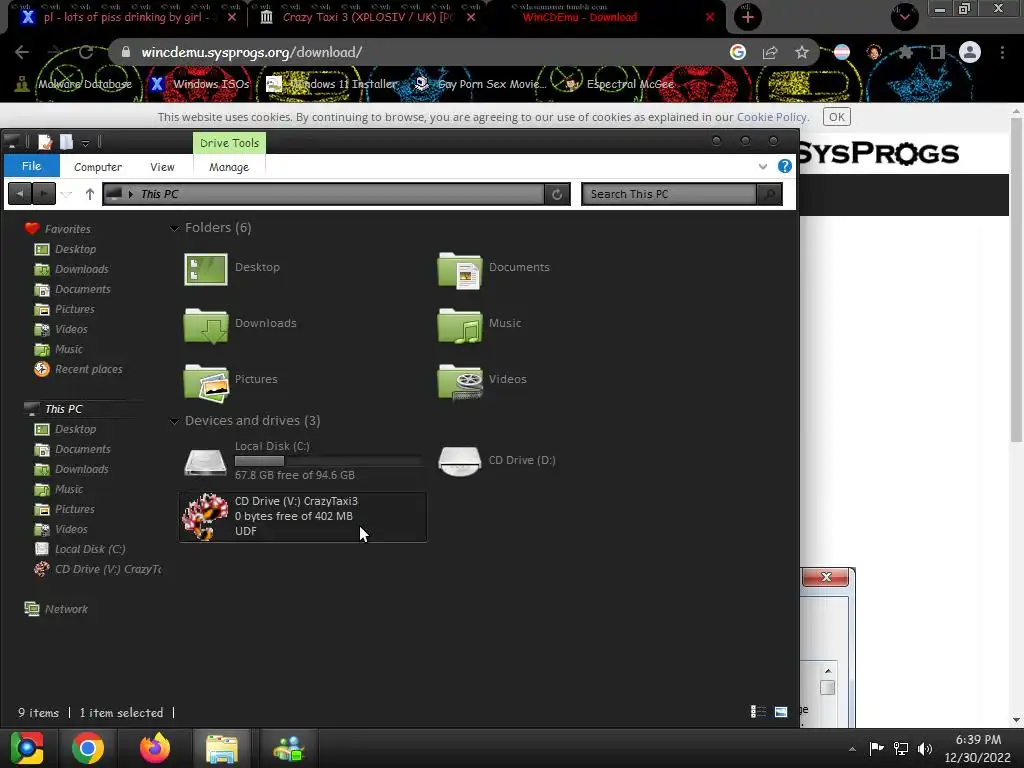This screenshot has height=768, width=1024.
Task: Click the volume speaker tray icon
Action: point(925,748)
